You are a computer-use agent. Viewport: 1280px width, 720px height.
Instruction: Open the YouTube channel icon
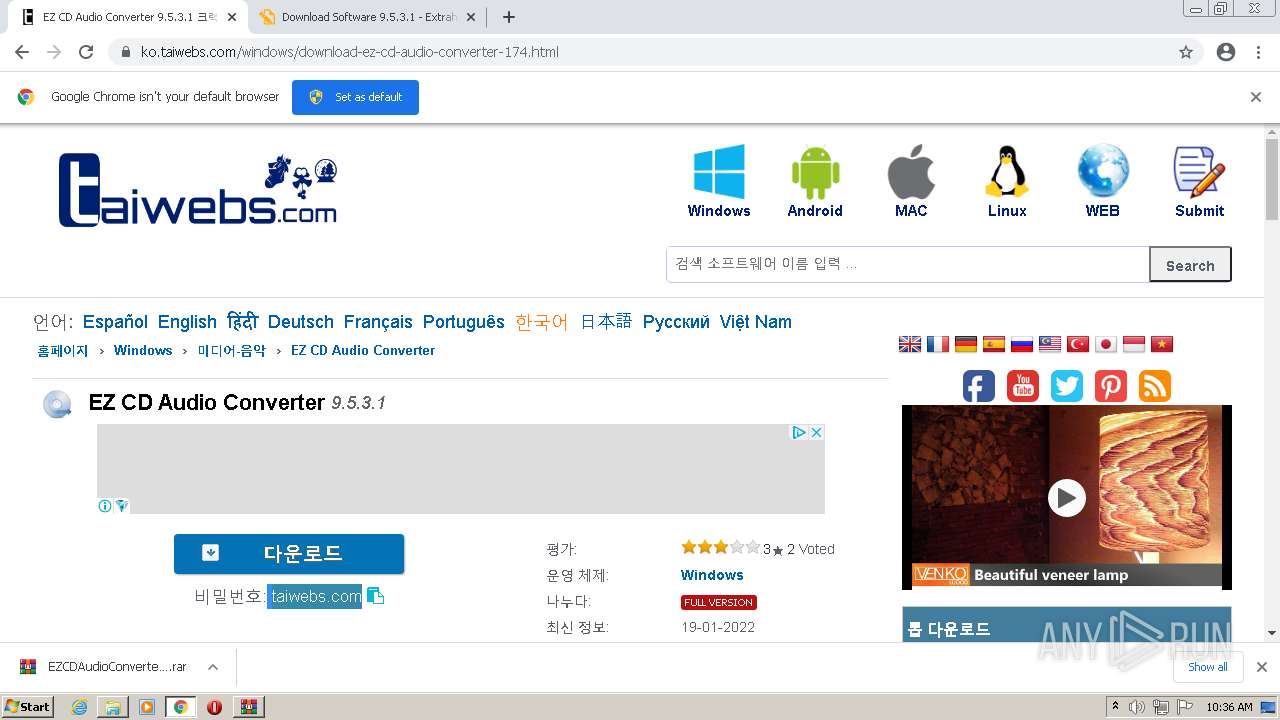pos(1023,386)
